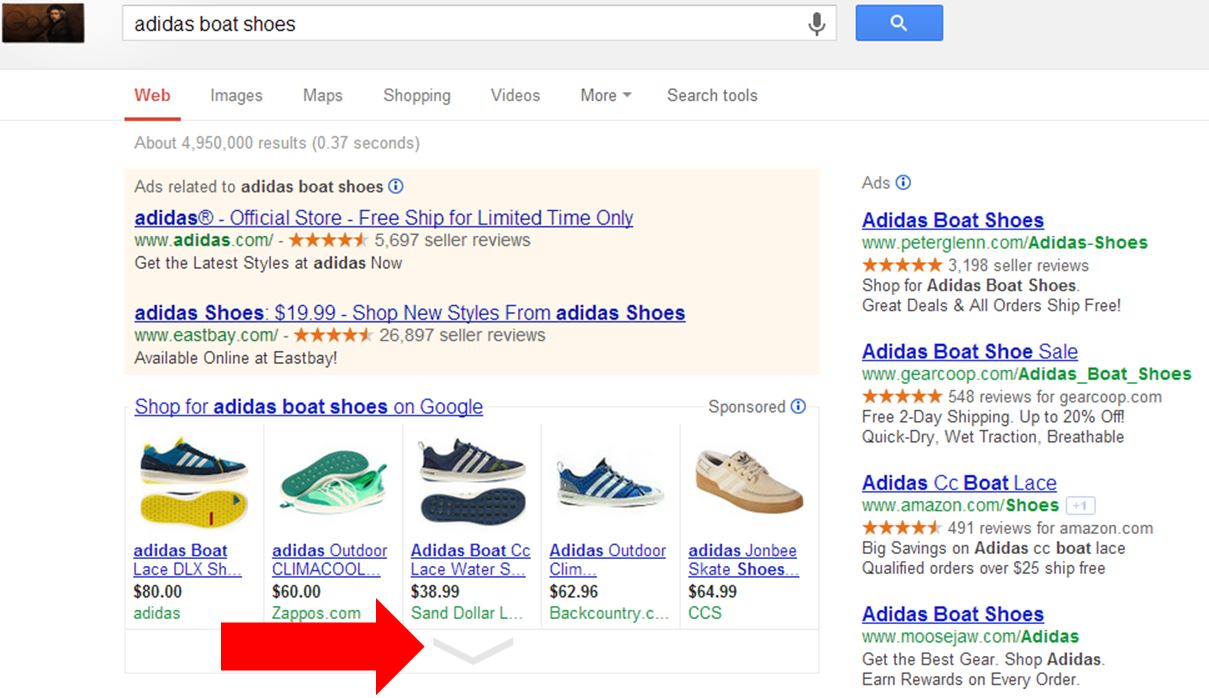The width and height of the screenshot is (1209, 698).
Task: Select the beige Jonbee Skate shoe image
Action: 748,482
